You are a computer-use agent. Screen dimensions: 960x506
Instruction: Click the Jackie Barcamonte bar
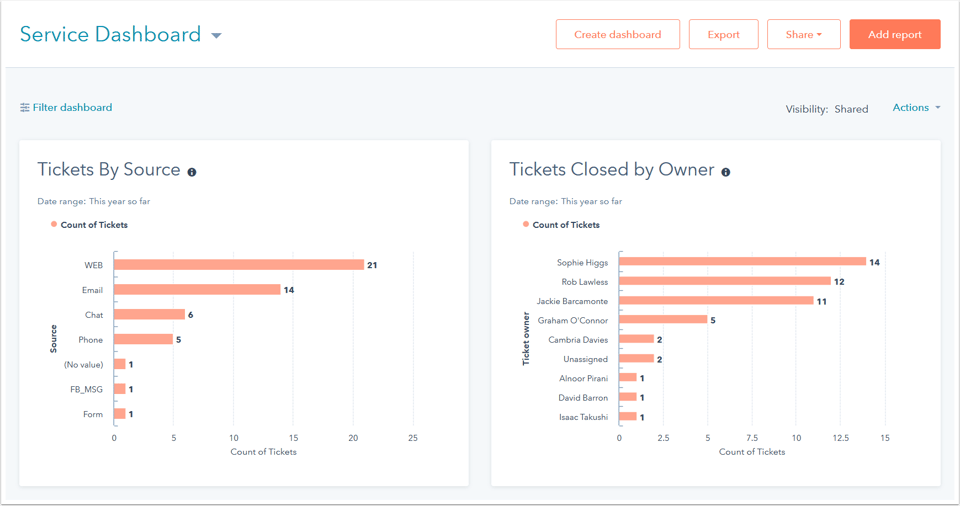point(715,301)
